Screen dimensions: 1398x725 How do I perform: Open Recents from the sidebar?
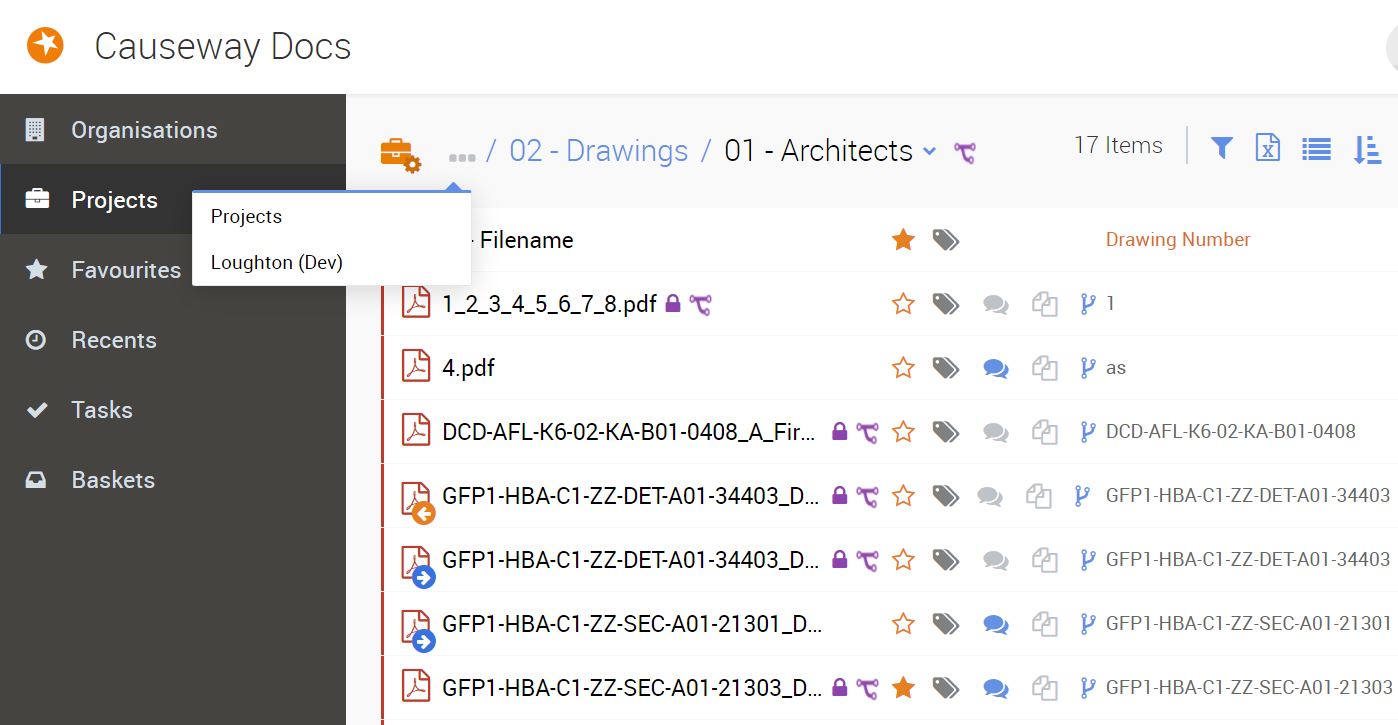point(173,340)
